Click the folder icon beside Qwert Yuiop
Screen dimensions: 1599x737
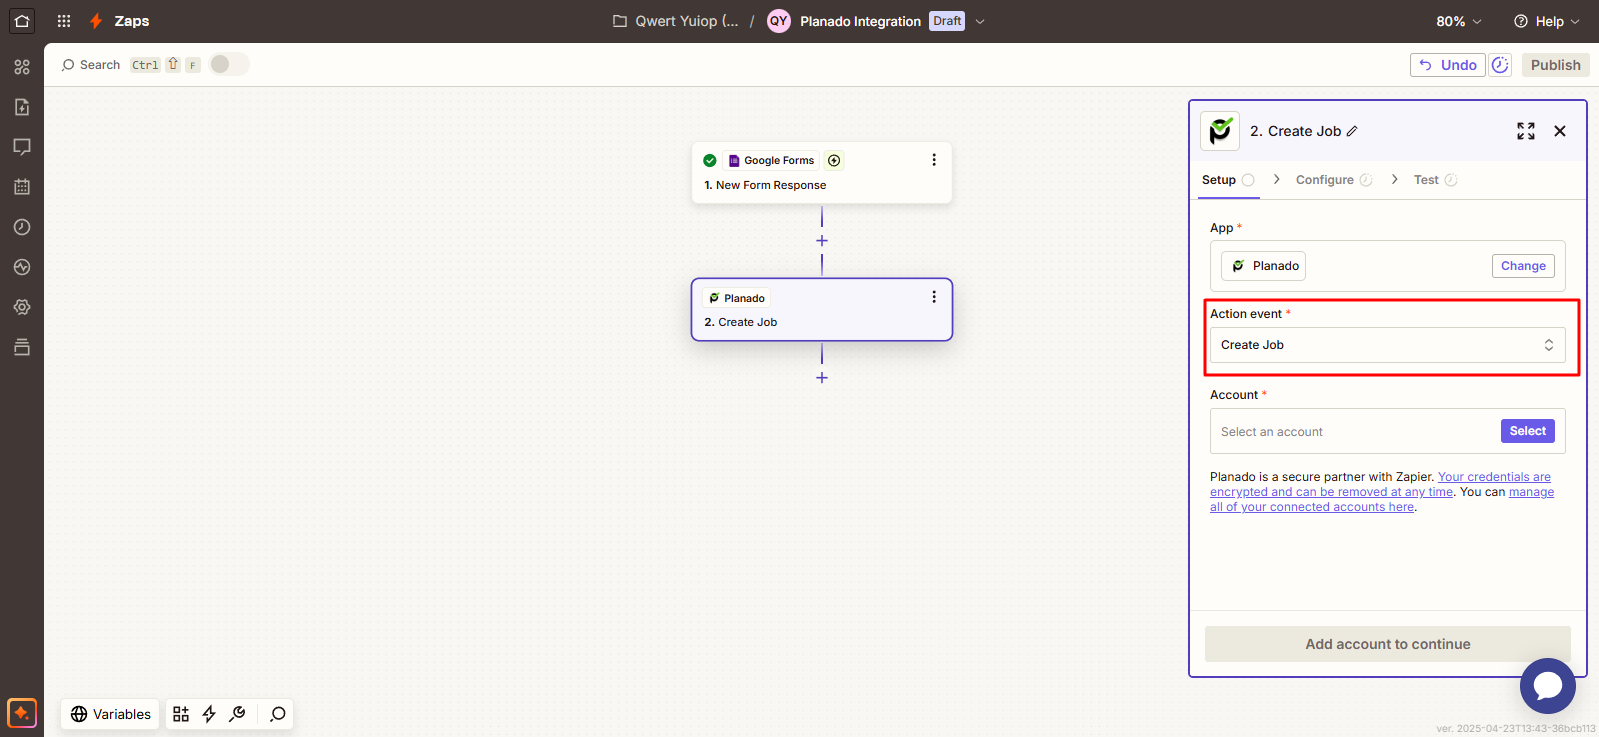pos(620,21)
